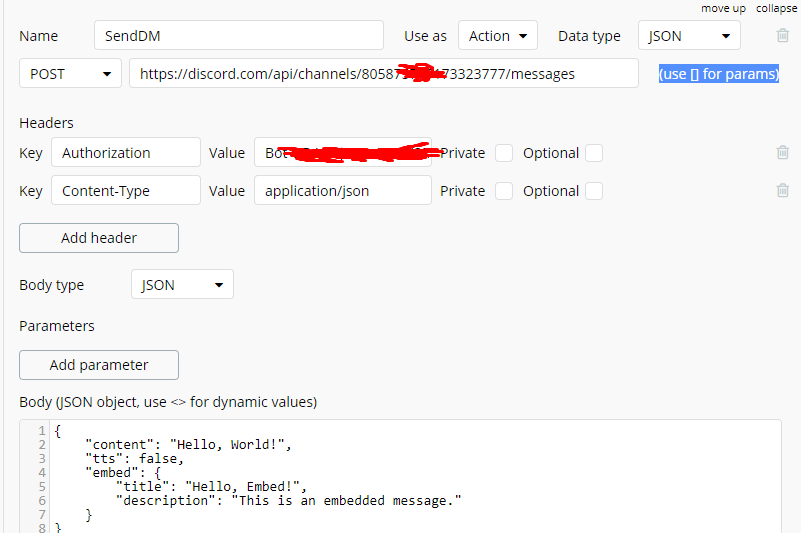Image resolution: width=801 pixels, height=533 pixels.
Task: Open the Use as Action dropdown
Action: (498, 35)
